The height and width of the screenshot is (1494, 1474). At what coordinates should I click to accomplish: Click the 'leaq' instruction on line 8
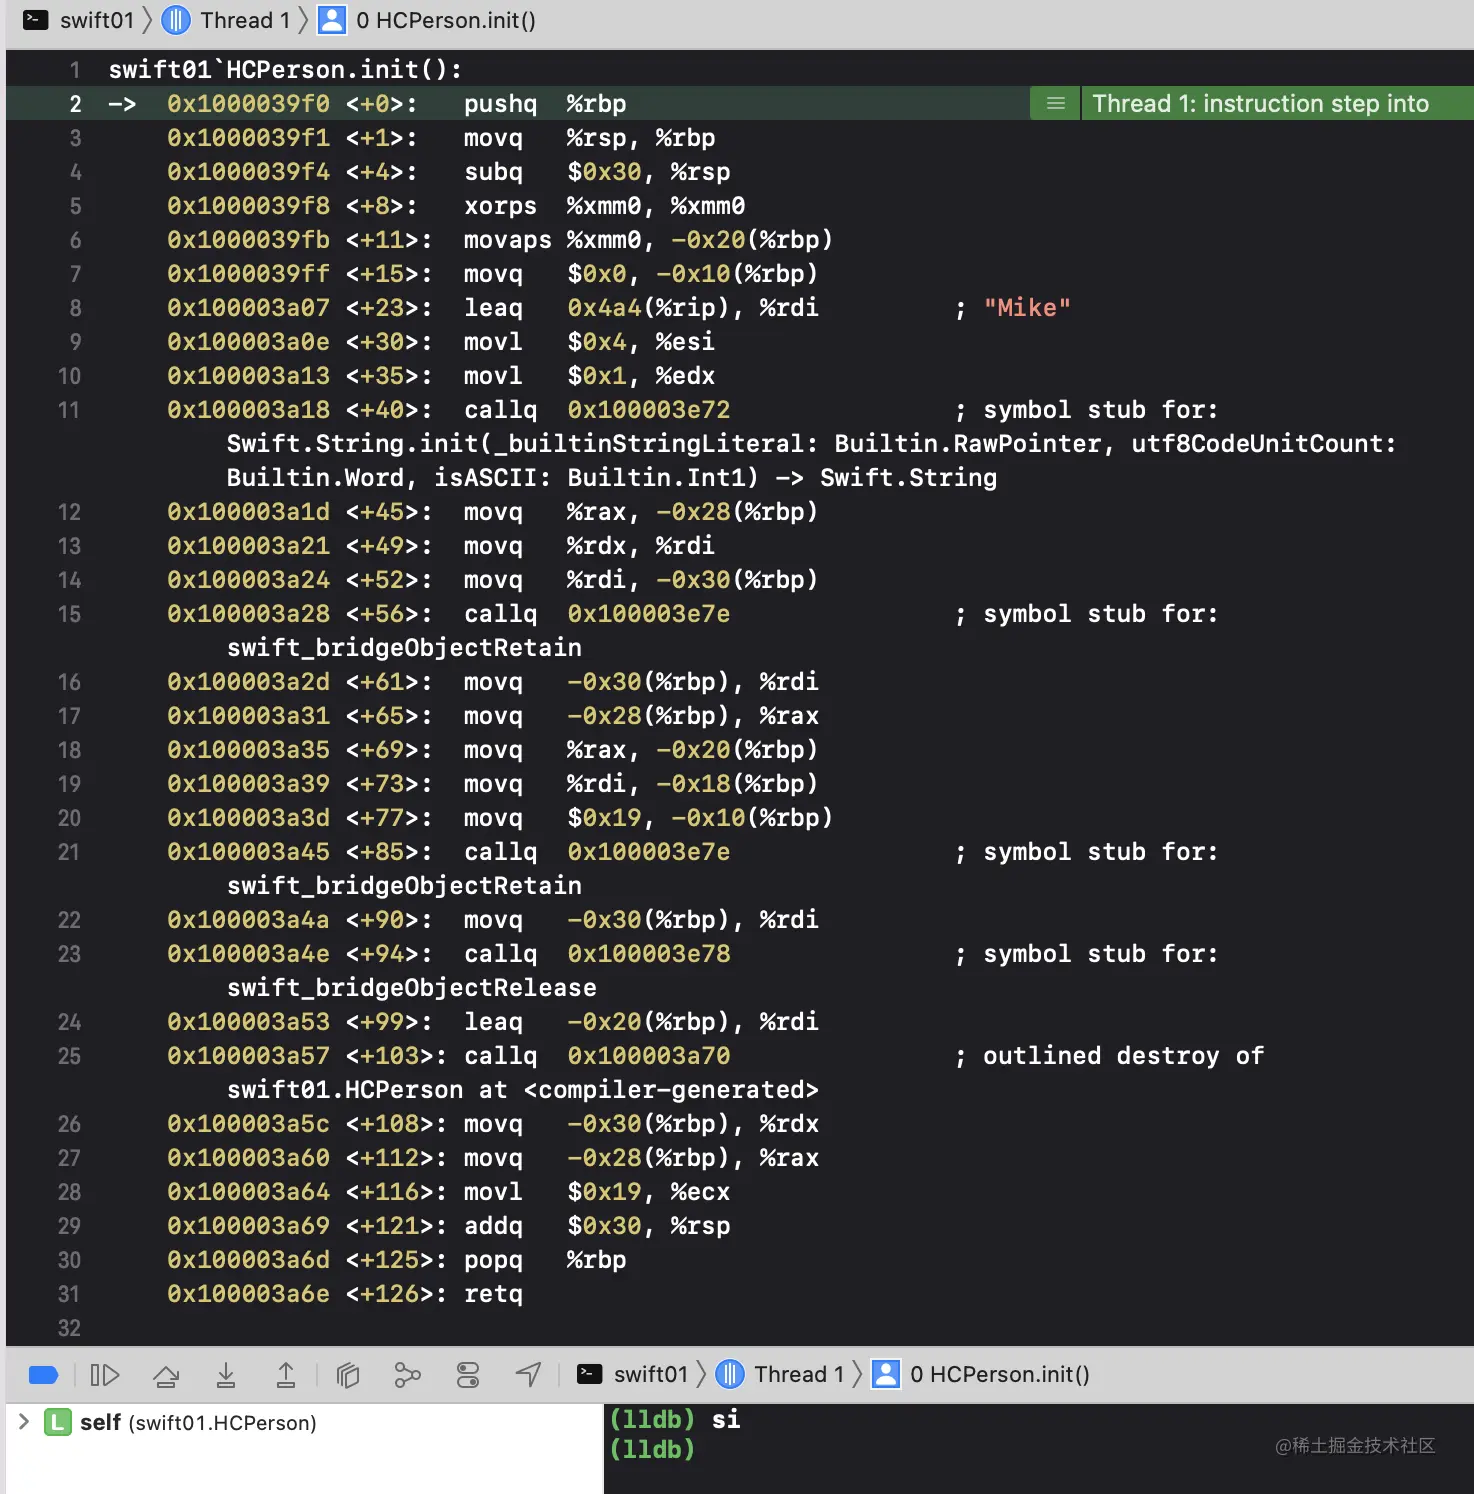(x=493, y=308)
